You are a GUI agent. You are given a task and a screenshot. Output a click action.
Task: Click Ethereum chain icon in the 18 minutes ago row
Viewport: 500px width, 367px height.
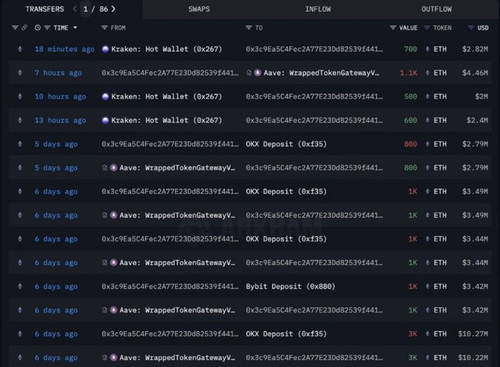click(x=20, y=49)
